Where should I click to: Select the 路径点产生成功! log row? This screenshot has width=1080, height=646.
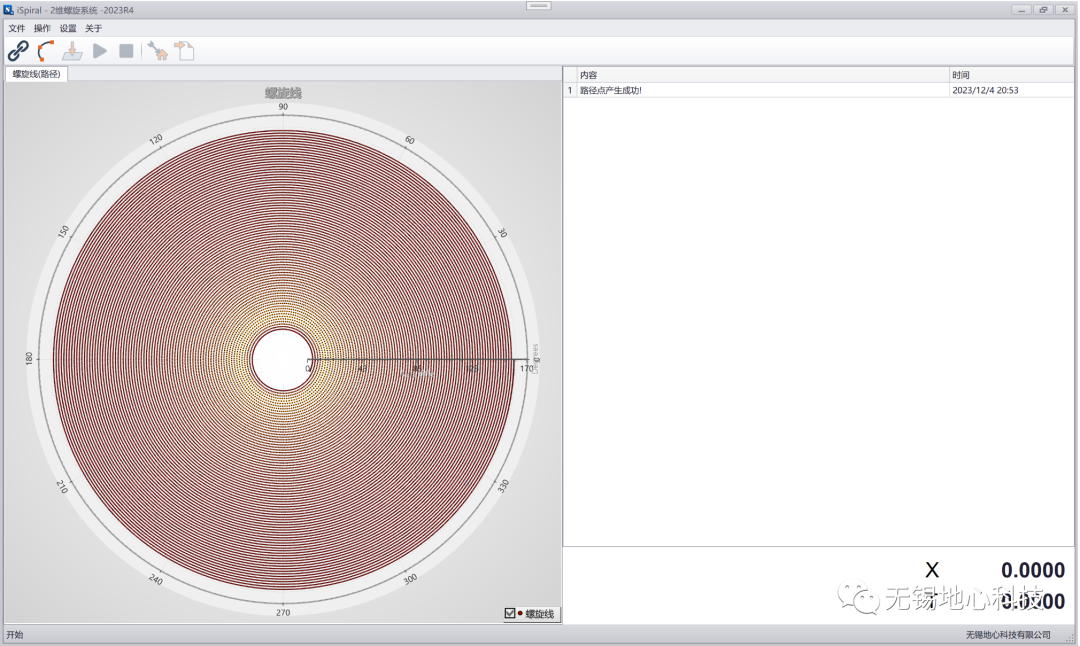coord(760,90)
